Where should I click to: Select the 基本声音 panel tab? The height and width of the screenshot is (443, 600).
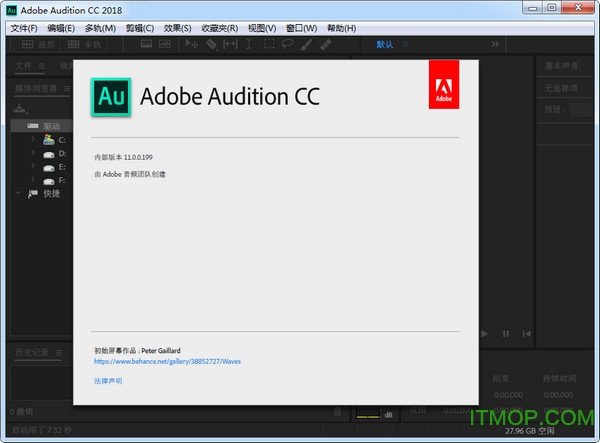(561, 66)
